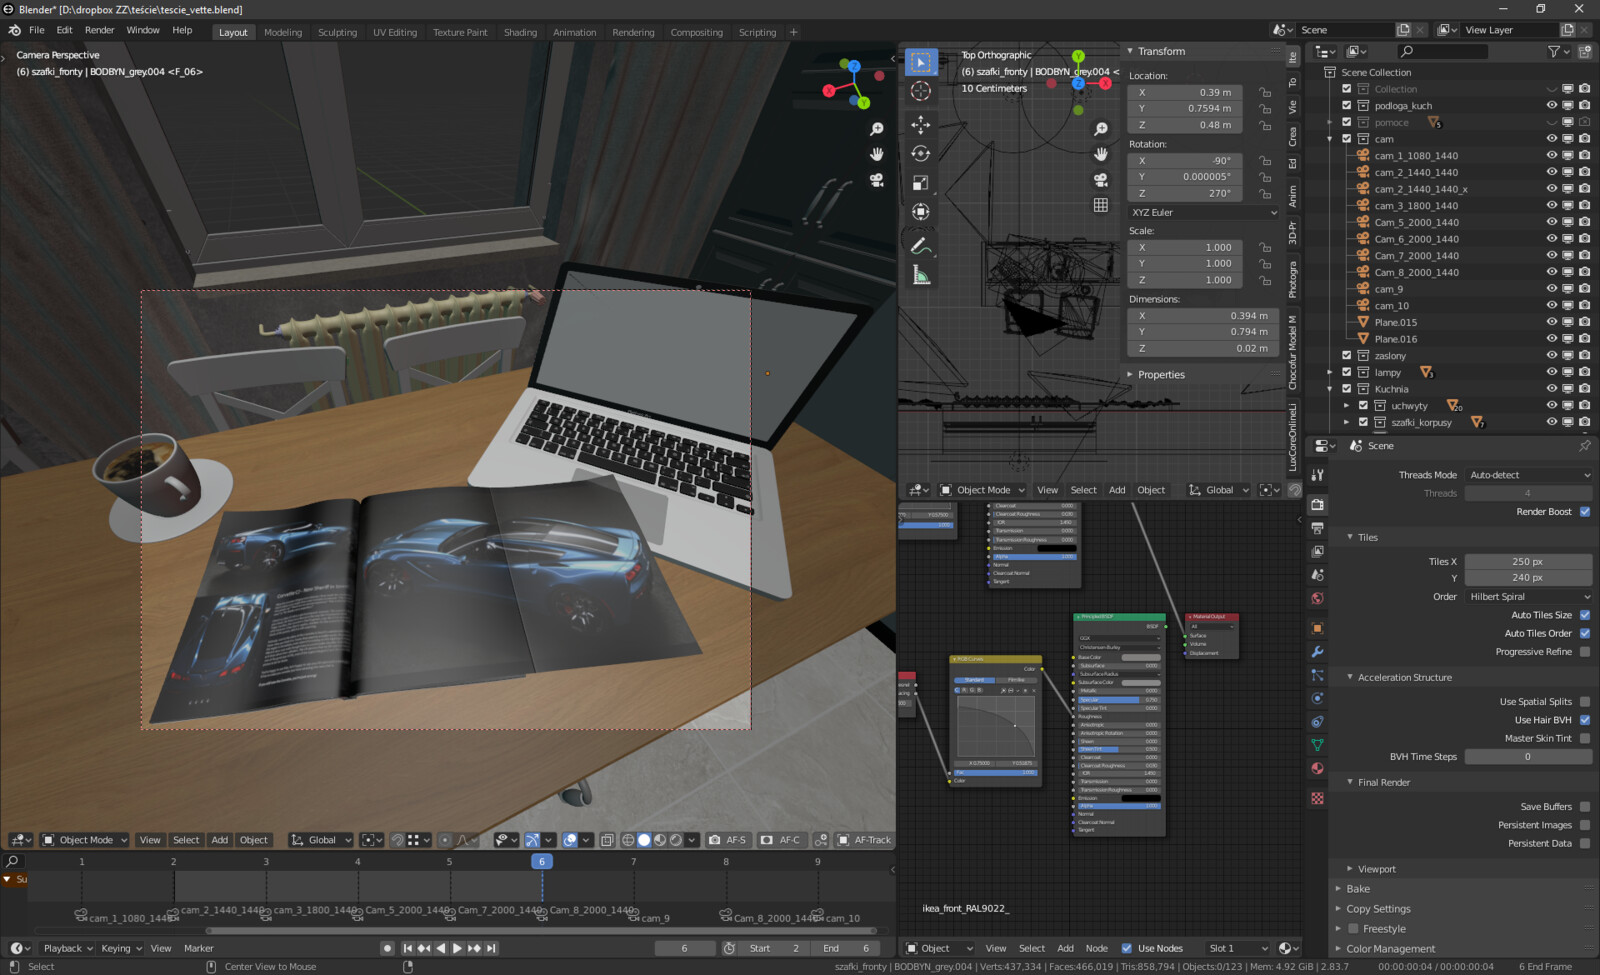The height and width of the screenshot is (975, 1600).
Task: Enable Save Buffers checkbox
Action: tap(1585, 807)
